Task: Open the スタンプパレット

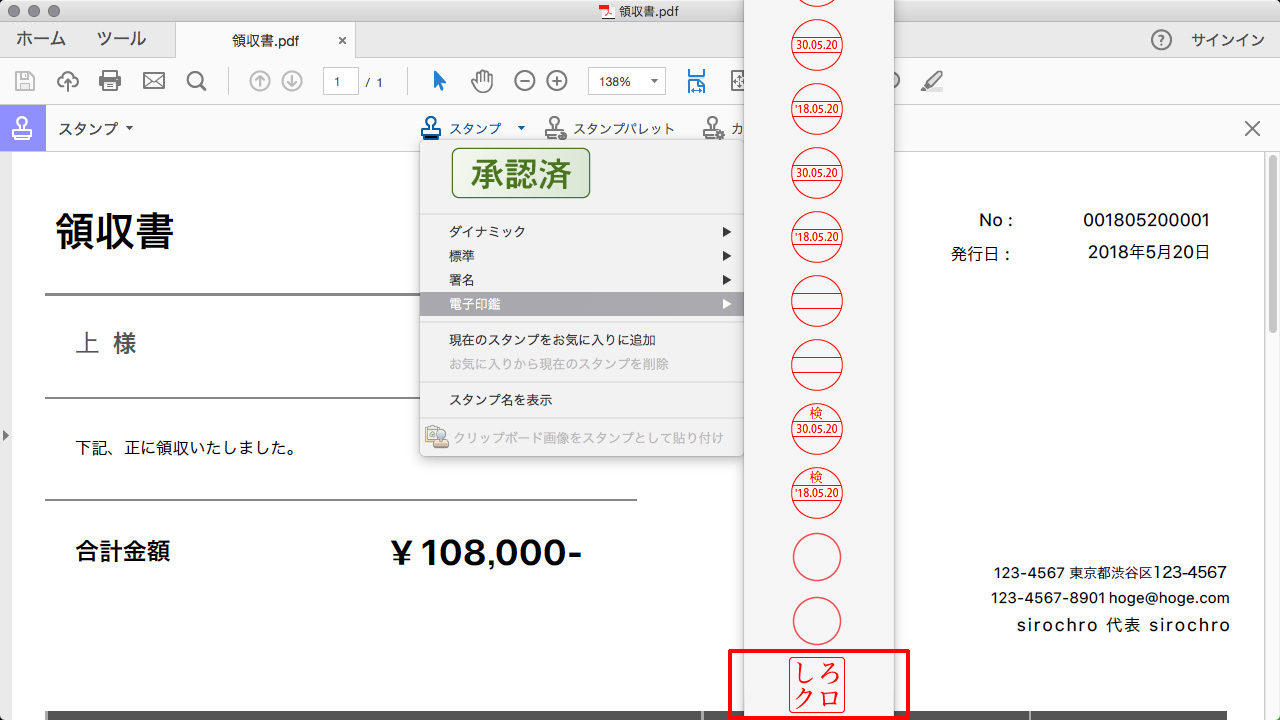Action: [x=610, y=129]
